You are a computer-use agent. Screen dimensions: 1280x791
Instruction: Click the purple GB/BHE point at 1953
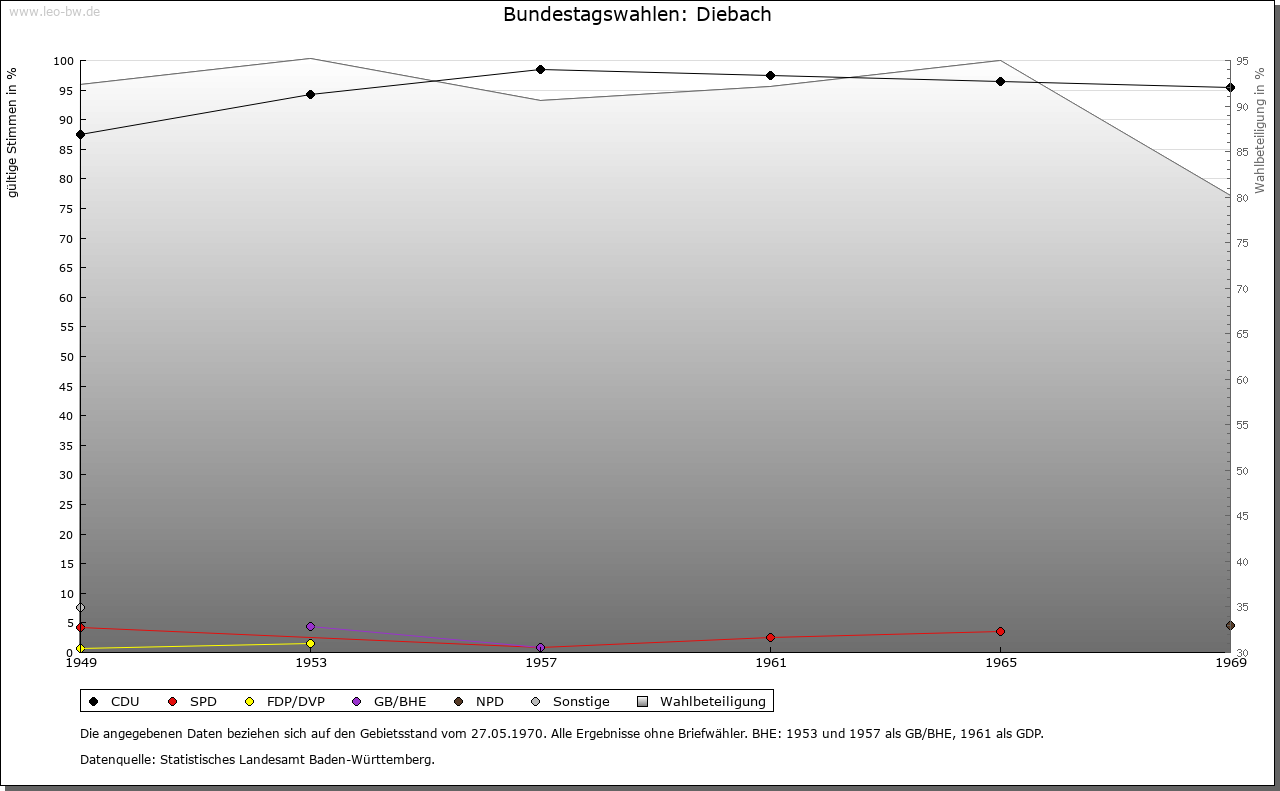tap(310, 626)
